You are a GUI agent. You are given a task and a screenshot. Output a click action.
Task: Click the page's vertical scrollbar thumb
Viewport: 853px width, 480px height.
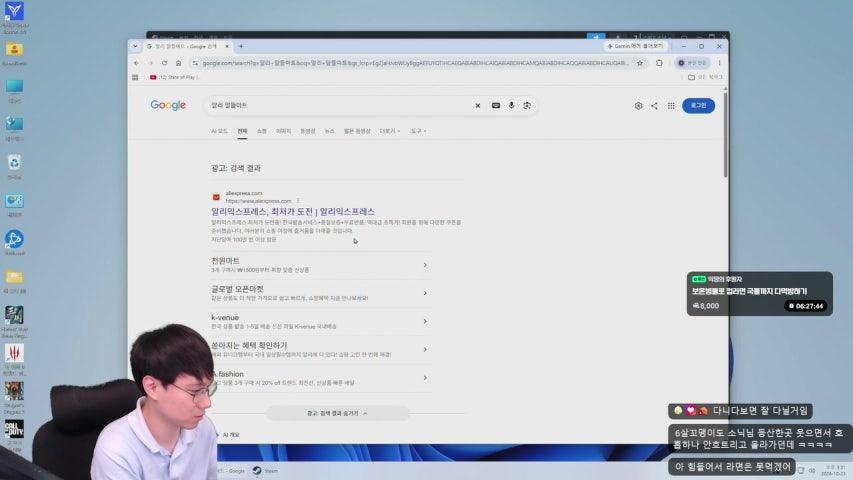pos(725,133)
